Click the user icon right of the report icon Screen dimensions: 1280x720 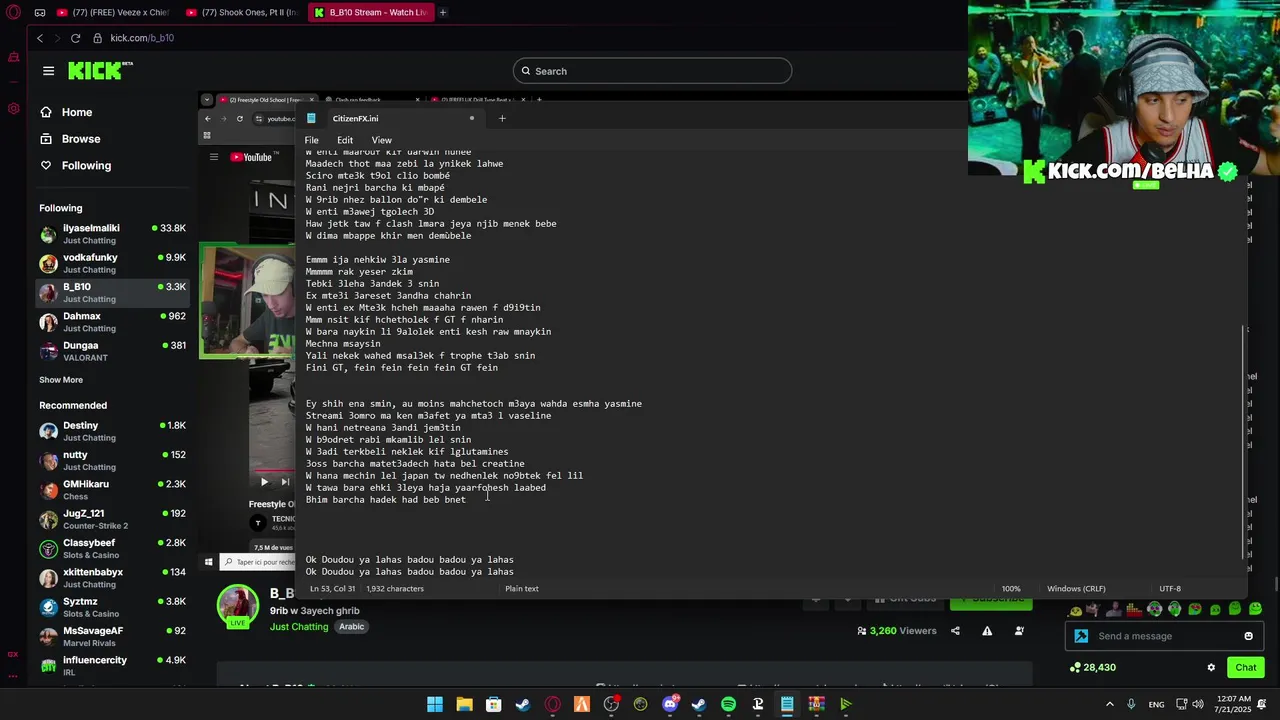pyautogui.click(x=1019, y=631)
